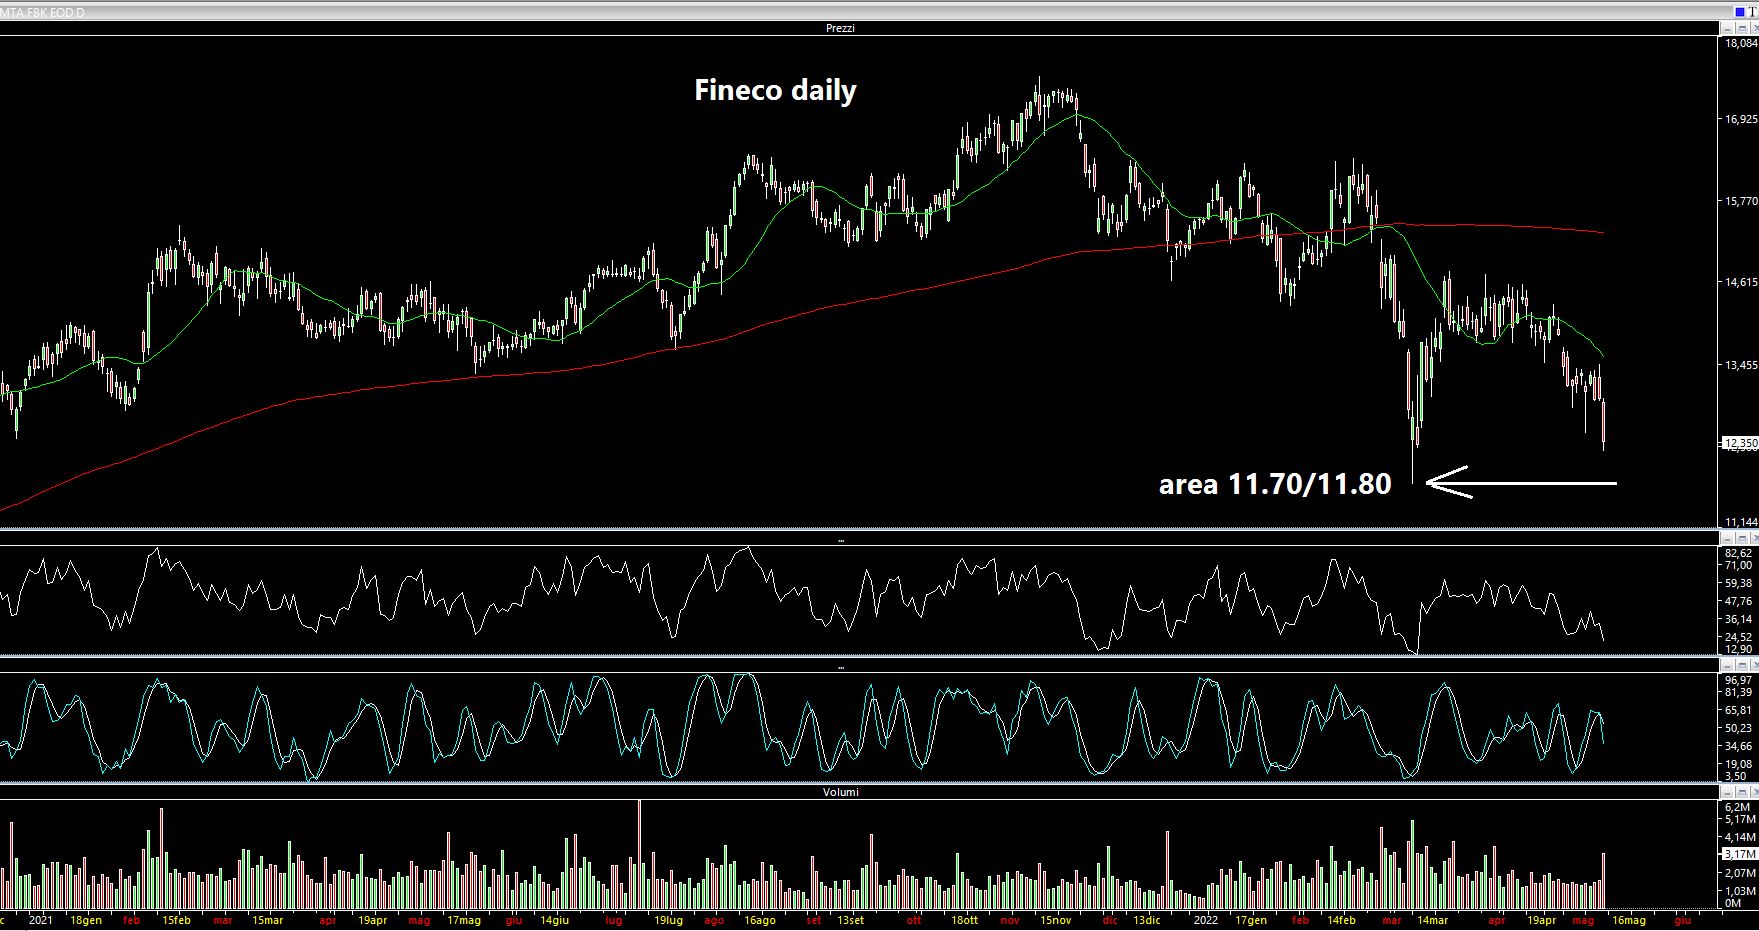Maximize the Volumi panel
This screenshot has height=931, width=1759.
click(x=1742, y=791)
